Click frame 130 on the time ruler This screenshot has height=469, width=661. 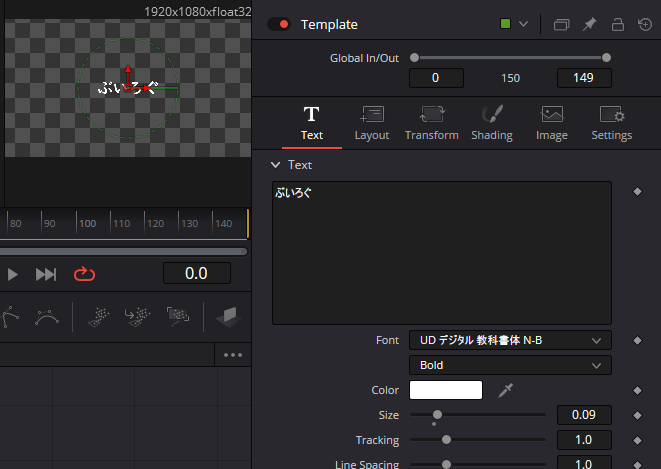point(189,223)
